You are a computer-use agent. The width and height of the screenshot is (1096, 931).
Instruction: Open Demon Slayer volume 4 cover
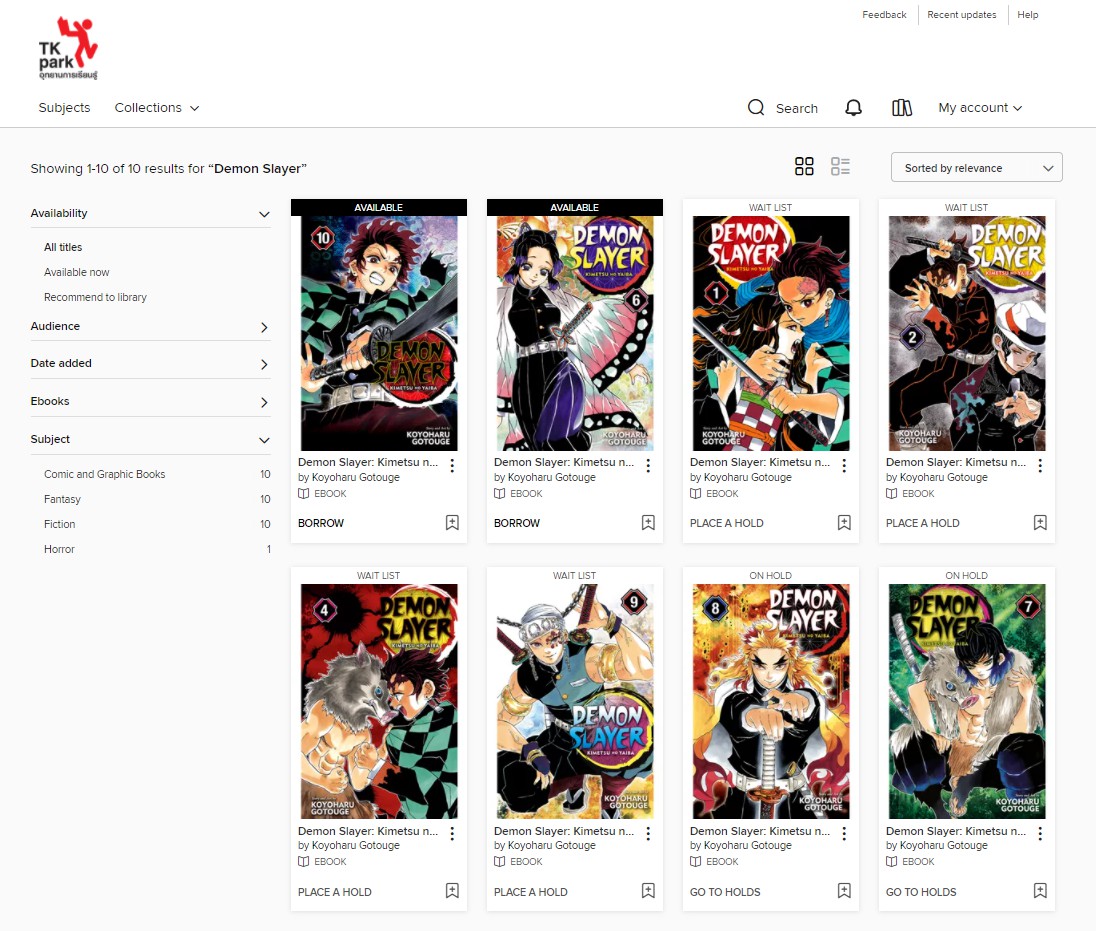379,701
